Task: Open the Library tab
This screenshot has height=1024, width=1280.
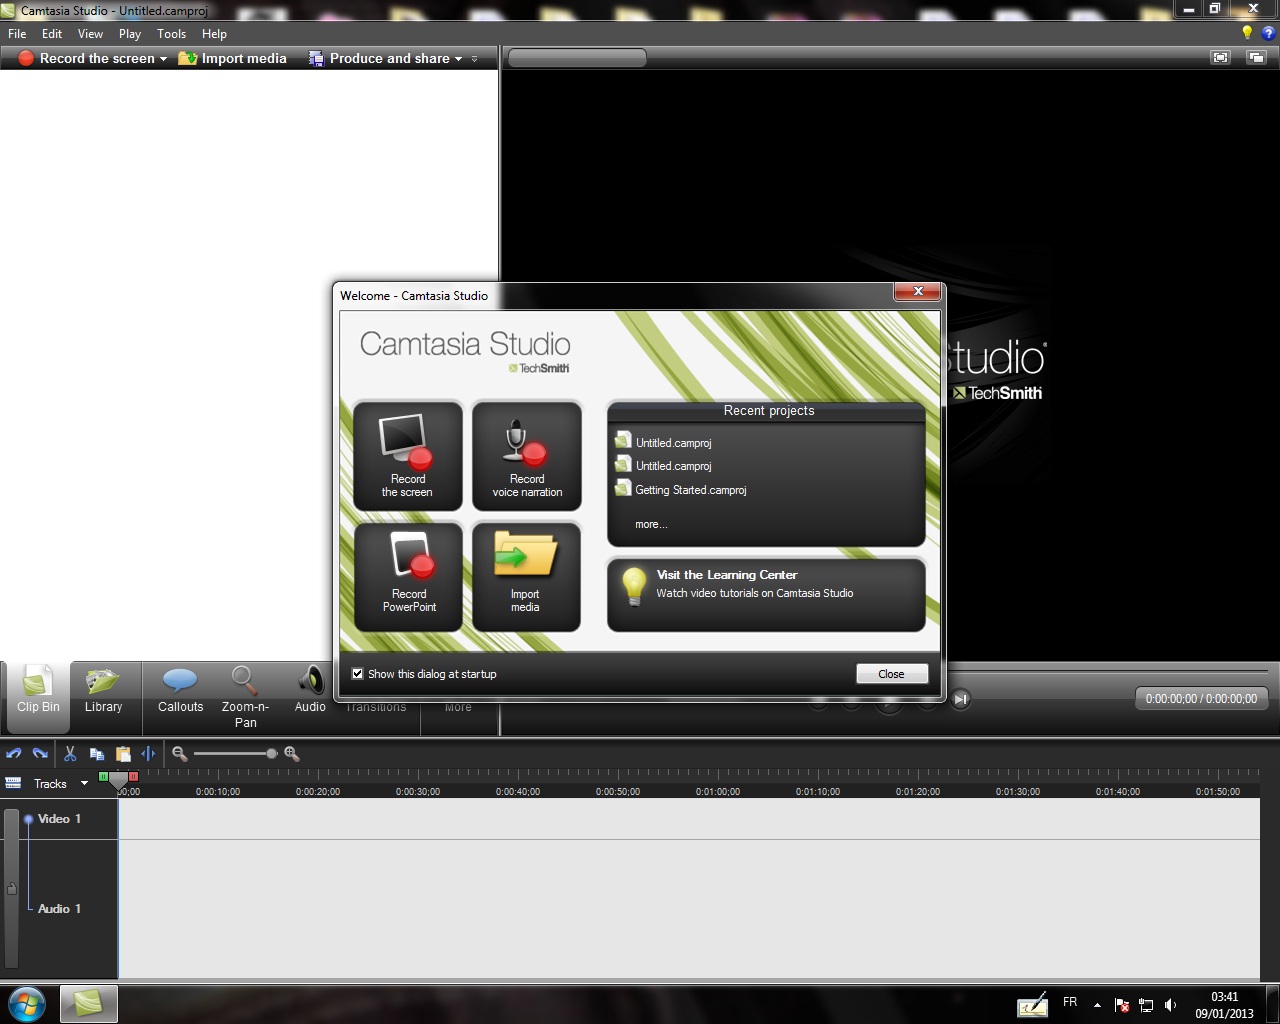Action: (x=103, y=693)
